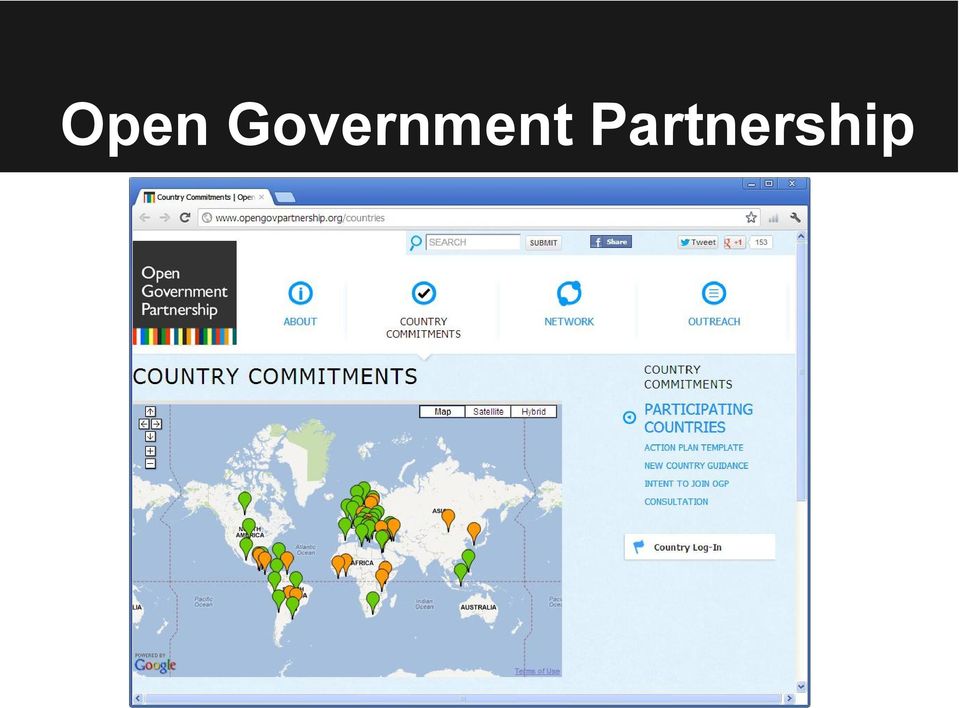This screenshot has width=960, height=708.
Task: Open the ACTION PLAN TEMPLATE link
Action: pos(694,448)
